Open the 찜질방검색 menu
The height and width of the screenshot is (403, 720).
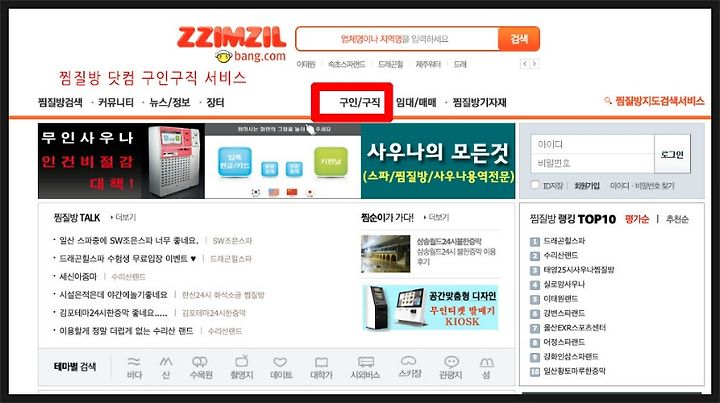60,102
